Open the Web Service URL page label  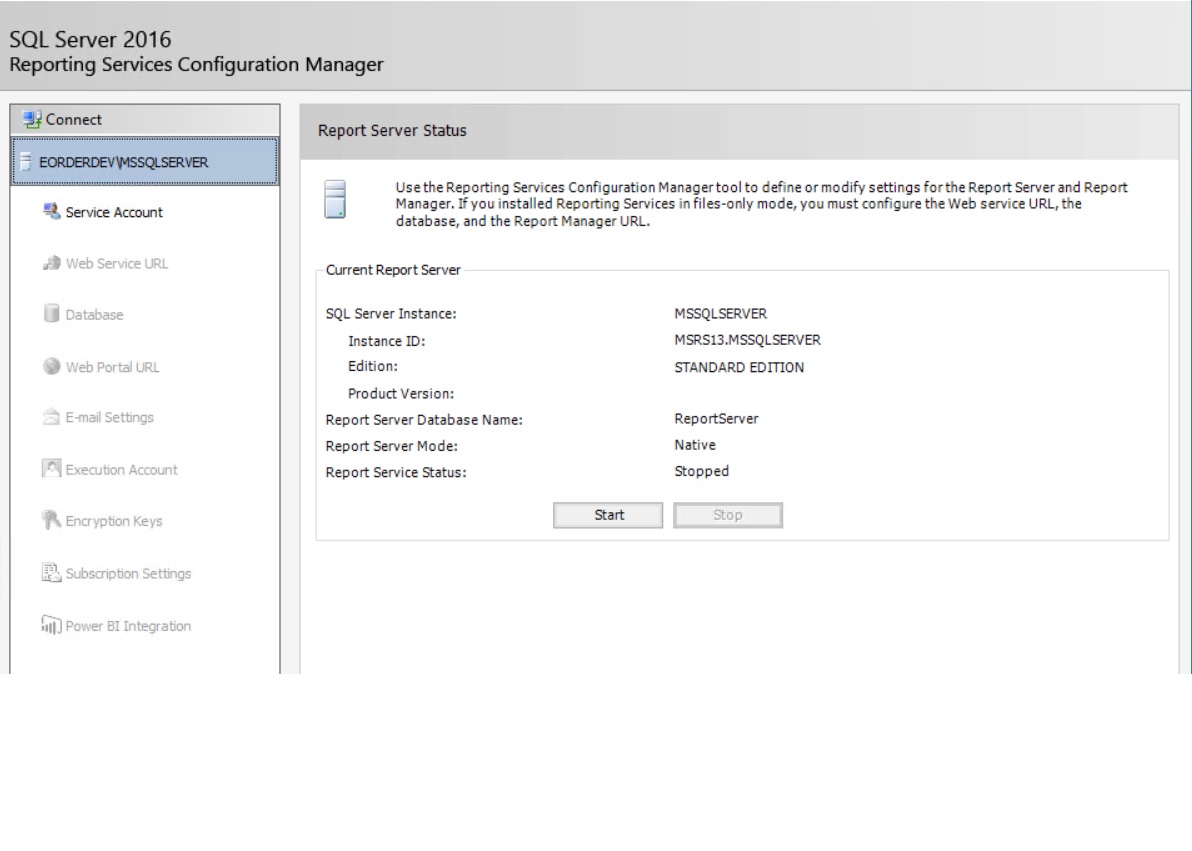[x=116, y=263]
